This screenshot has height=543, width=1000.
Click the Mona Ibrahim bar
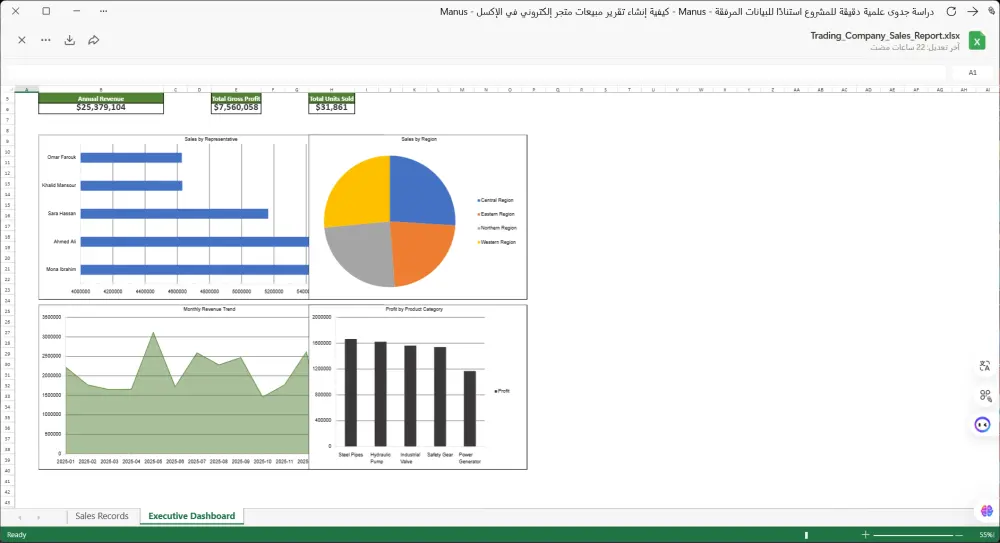pos(195,270)
